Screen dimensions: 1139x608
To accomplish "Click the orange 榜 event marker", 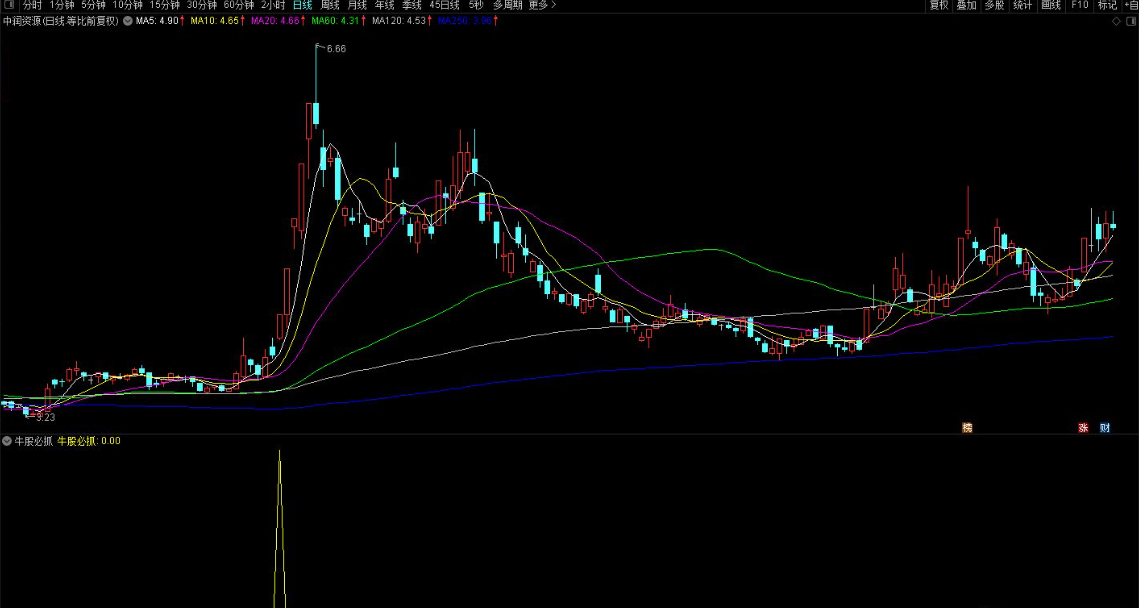I will point(967,428).
